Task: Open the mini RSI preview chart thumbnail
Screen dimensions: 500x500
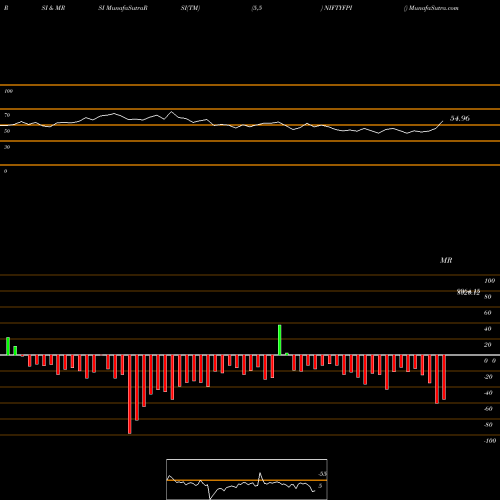Action: pyautogui.click(x=247, y=479)
